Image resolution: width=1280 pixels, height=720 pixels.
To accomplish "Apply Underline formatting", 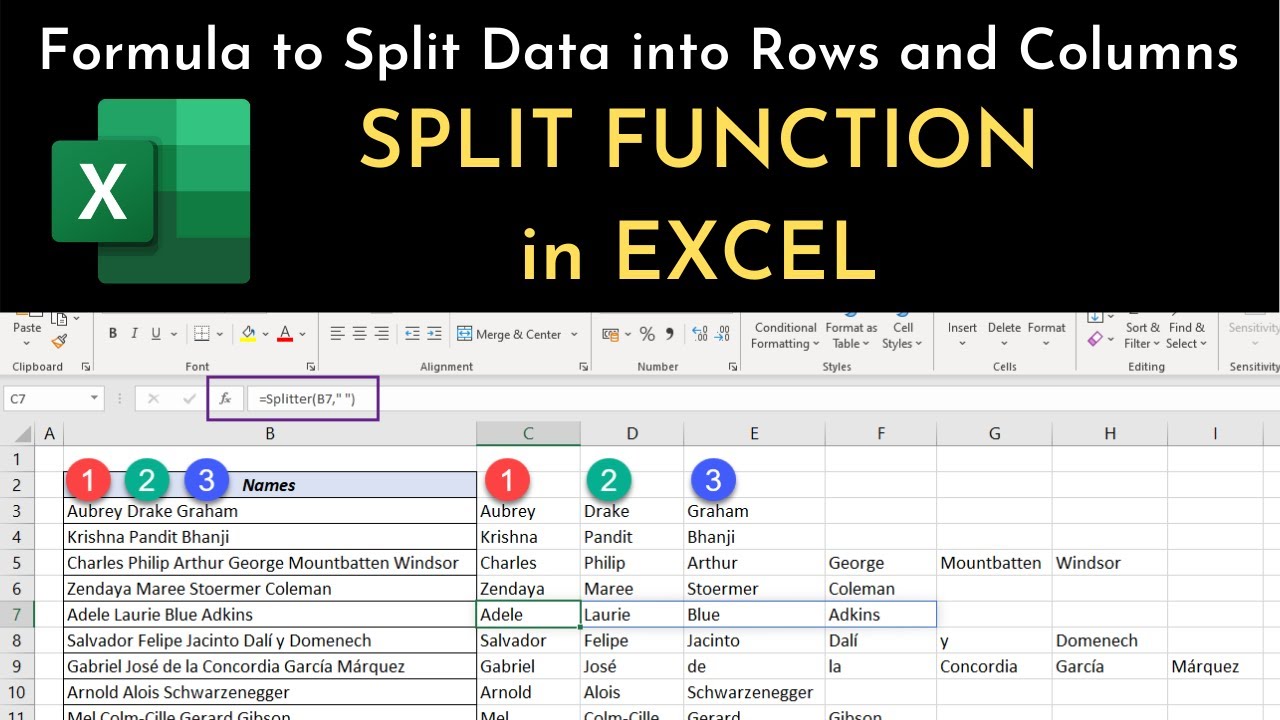I will [x=157, y=334].
